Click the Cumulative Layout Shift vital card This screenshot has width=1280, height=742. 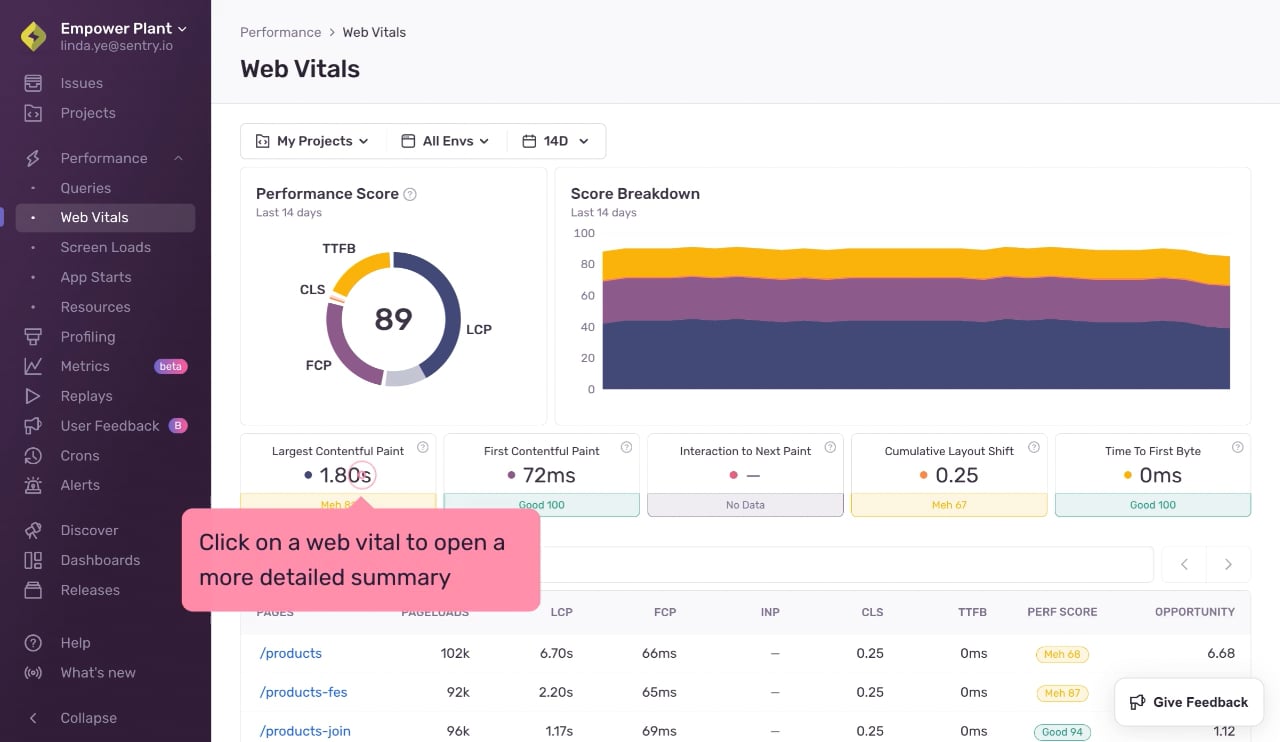(949, 475)
